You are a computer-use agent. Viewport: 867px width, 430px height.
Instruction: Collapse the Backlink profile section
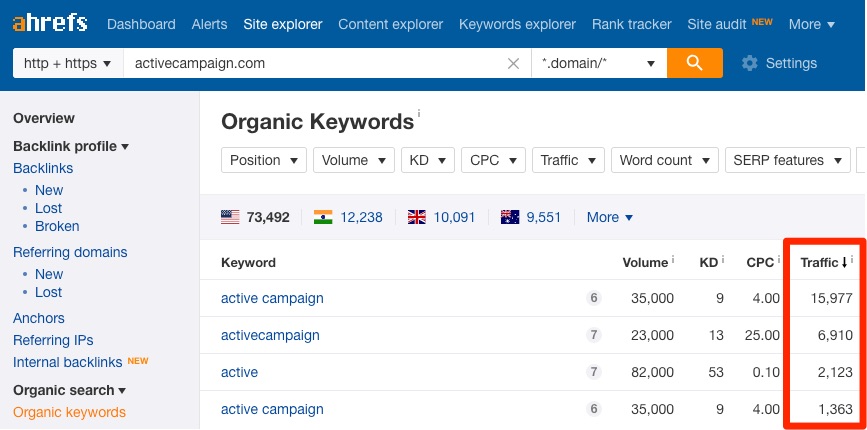71,146
